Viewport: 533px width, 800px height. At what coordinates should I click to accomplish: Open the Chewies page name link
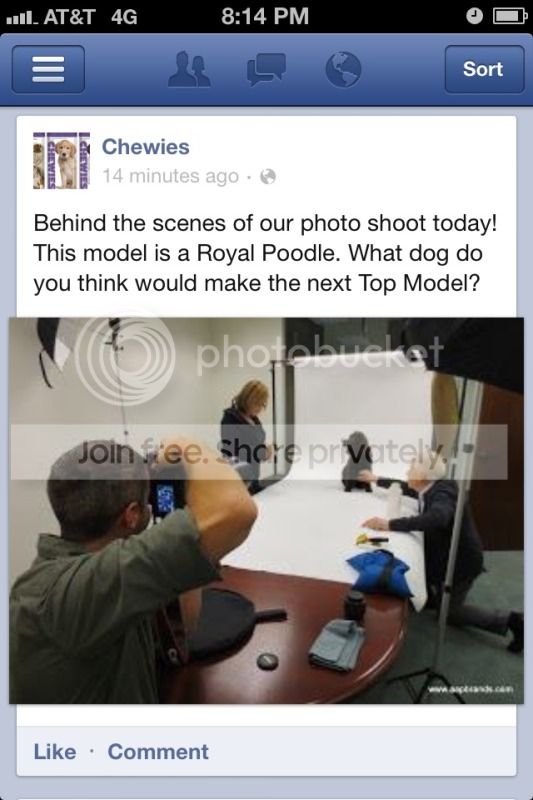pyautogui.click(x=145, y=147)
